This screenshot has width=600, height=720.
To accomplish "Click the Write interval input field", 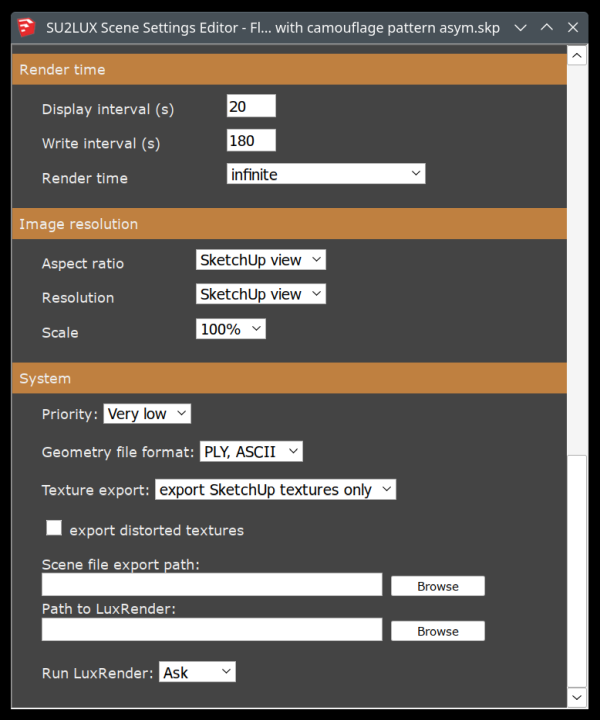I will pos(251,141).
